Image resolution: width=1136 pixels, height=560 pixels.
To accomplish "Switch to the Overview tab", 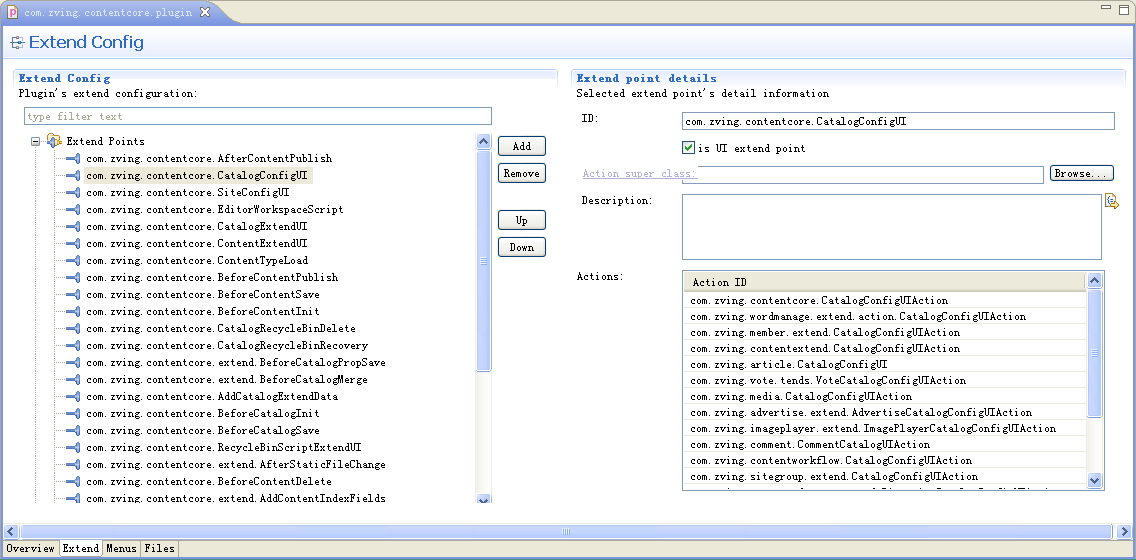I will tap(30, 549).
